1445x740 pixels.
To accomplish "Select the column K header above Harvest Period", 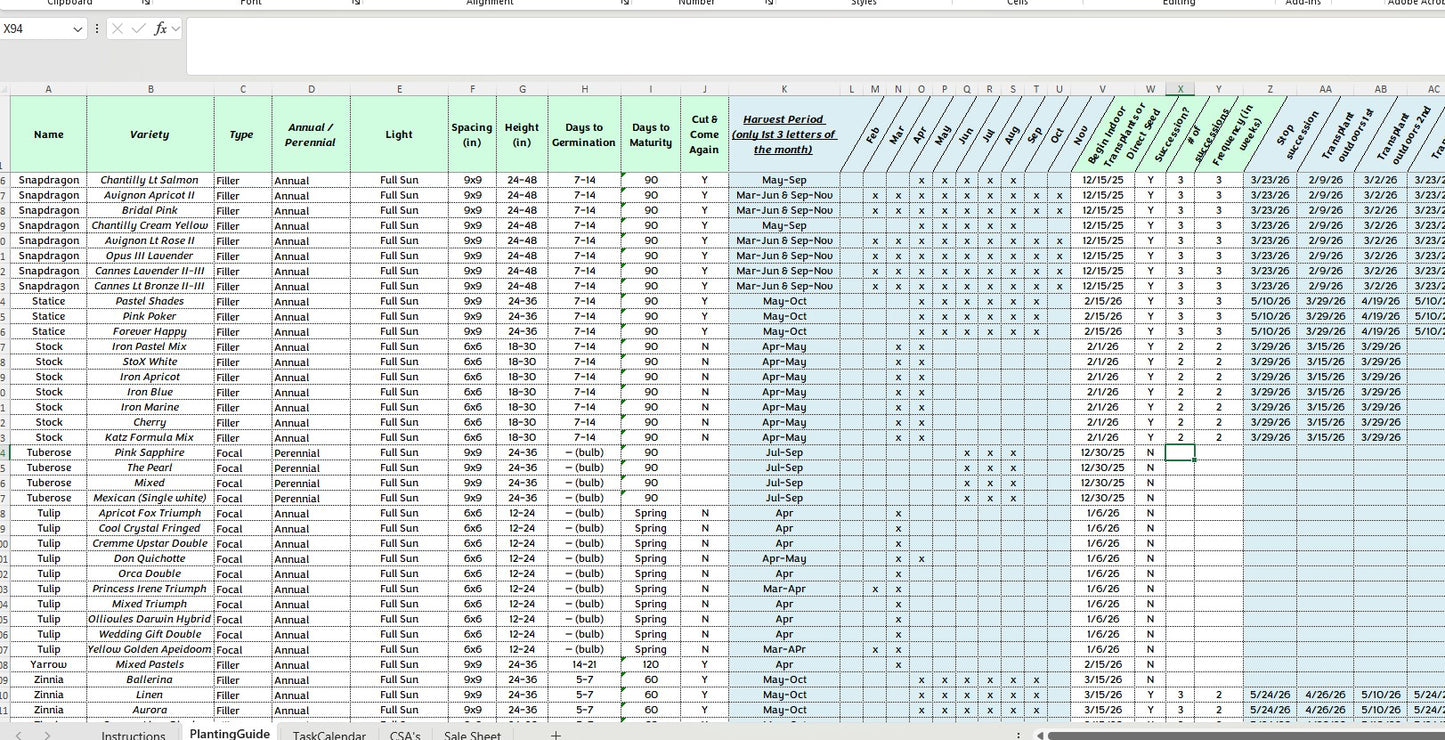I will pos(785,88).
